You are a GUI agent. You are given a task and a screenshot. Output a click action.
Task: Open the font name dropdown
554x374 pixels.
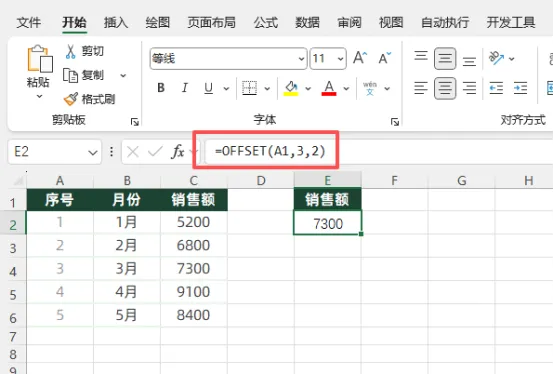tap(301, 58)
